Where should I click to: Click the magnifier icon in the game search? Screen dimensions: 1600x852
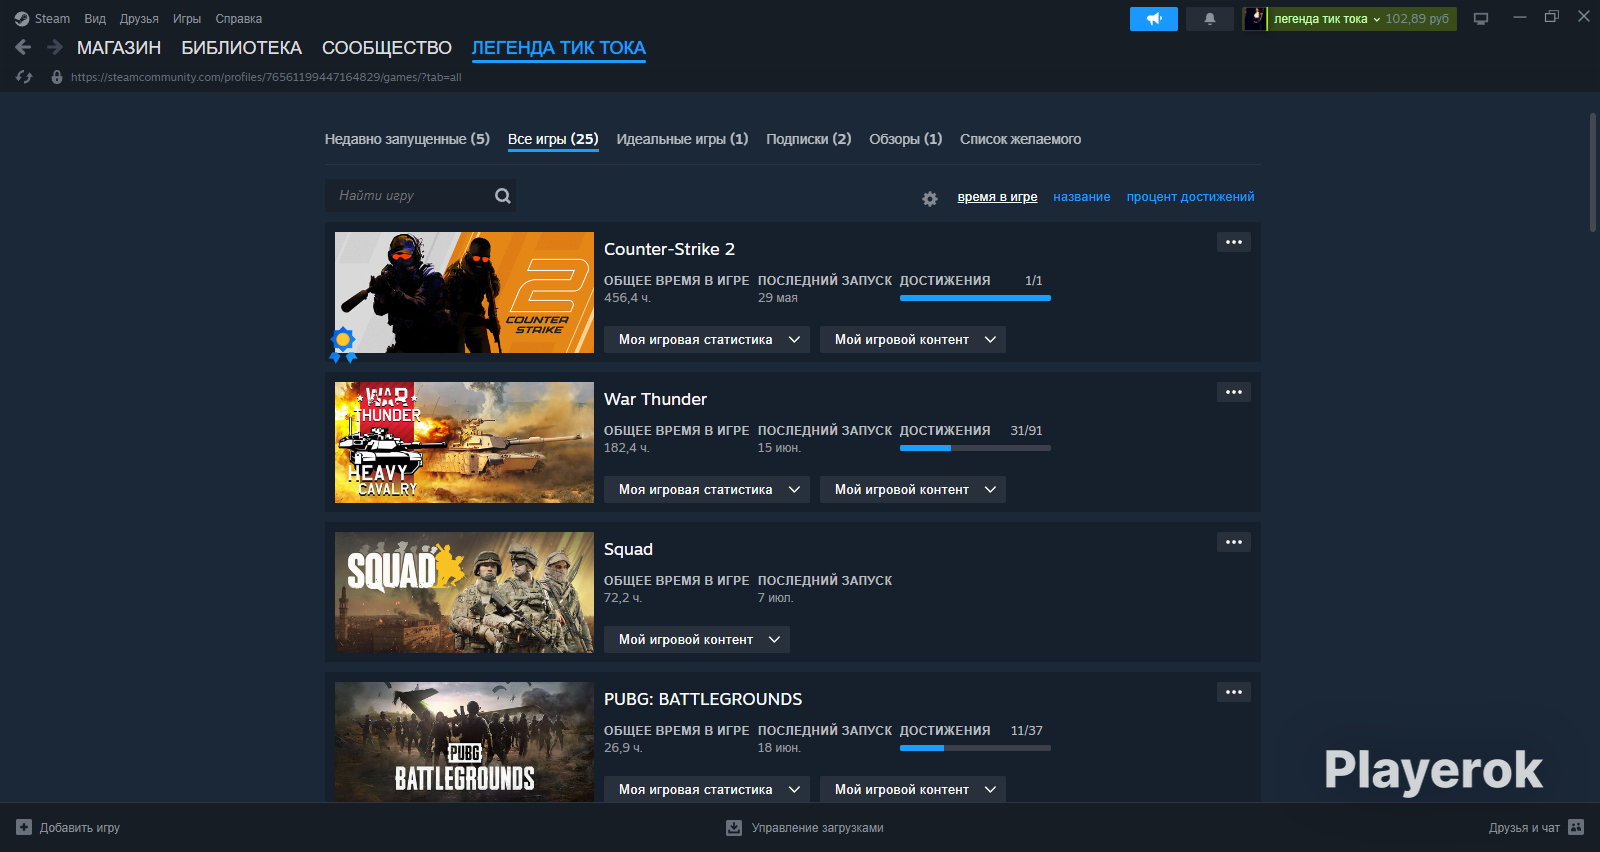[x=503, y=196]
